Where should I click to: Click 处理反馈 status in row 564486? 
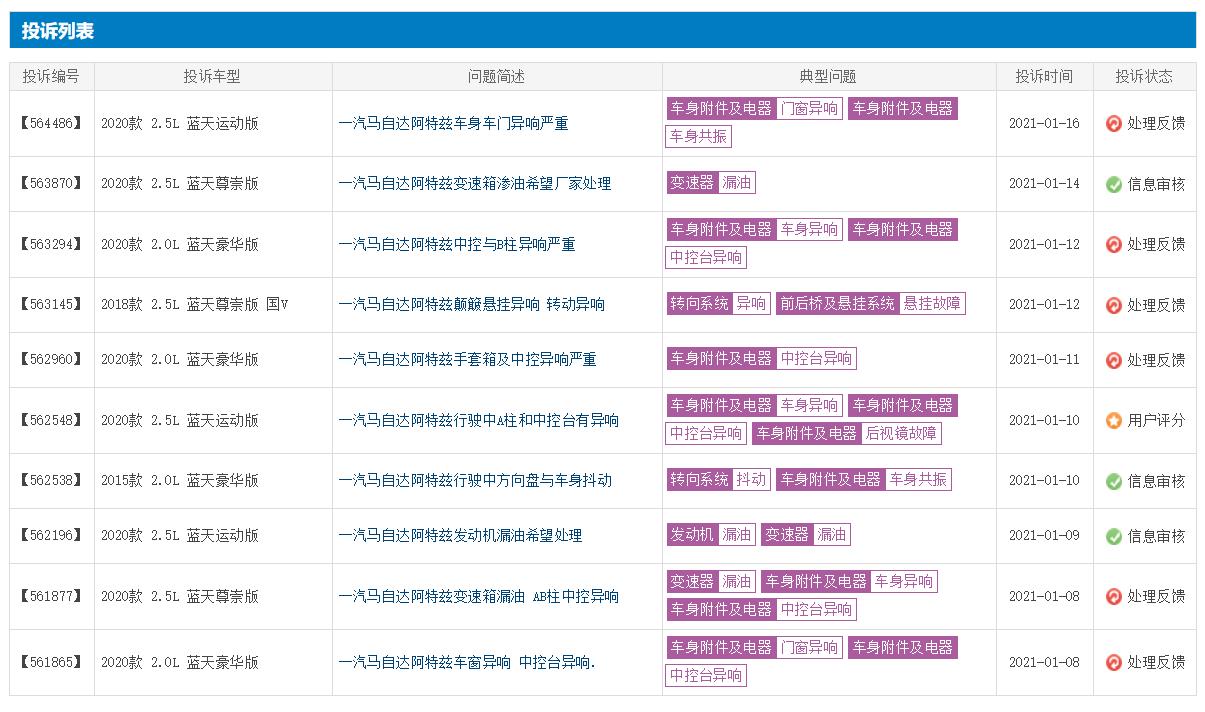click(x=1155, y=123)
